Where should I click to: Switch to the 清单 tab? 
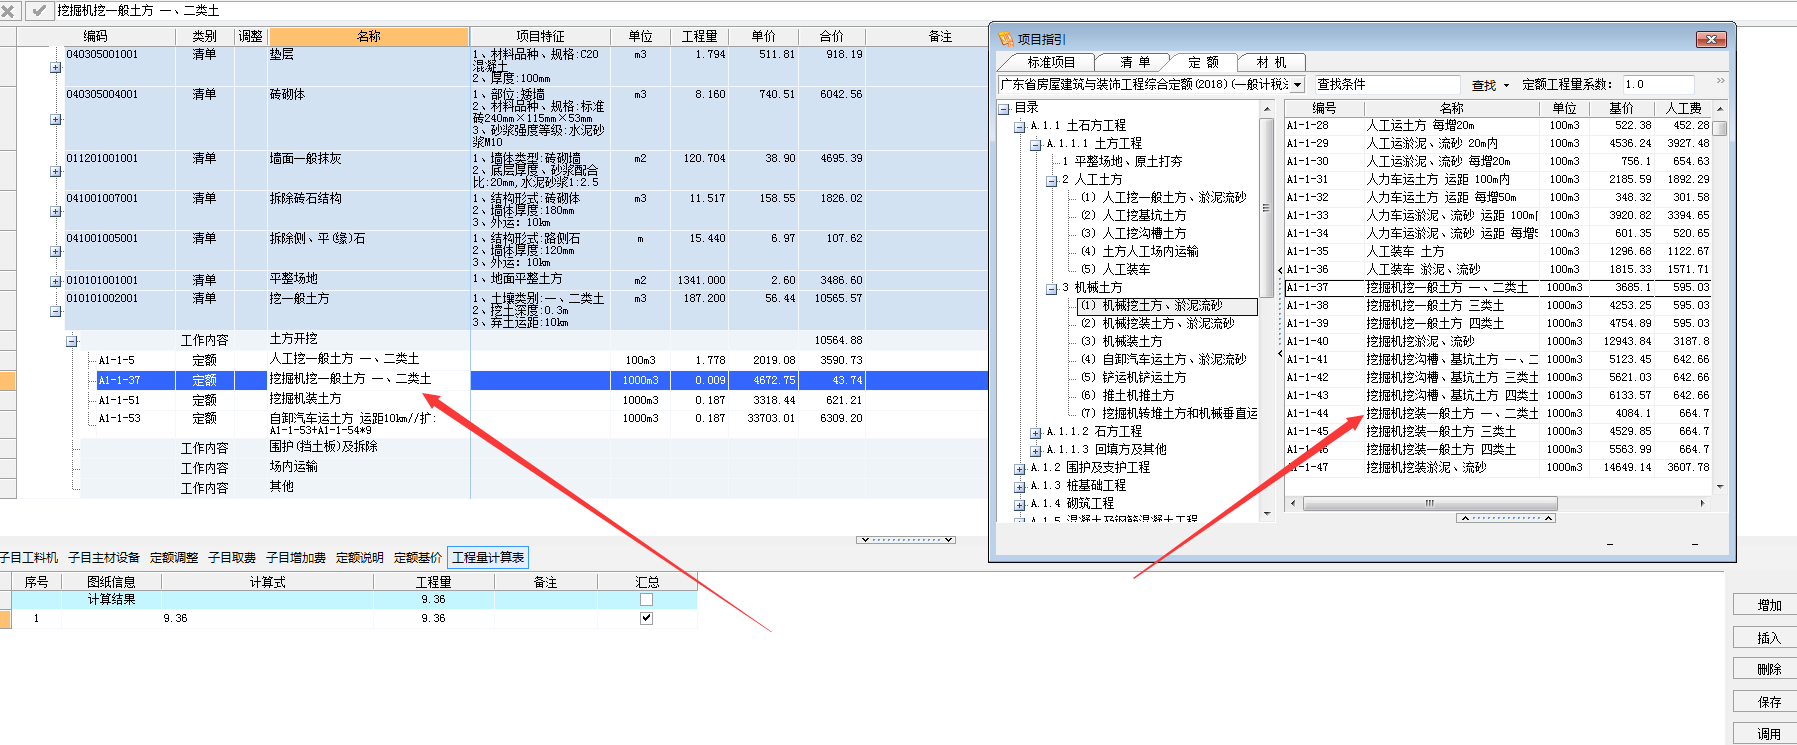[x=1135, y=62]
